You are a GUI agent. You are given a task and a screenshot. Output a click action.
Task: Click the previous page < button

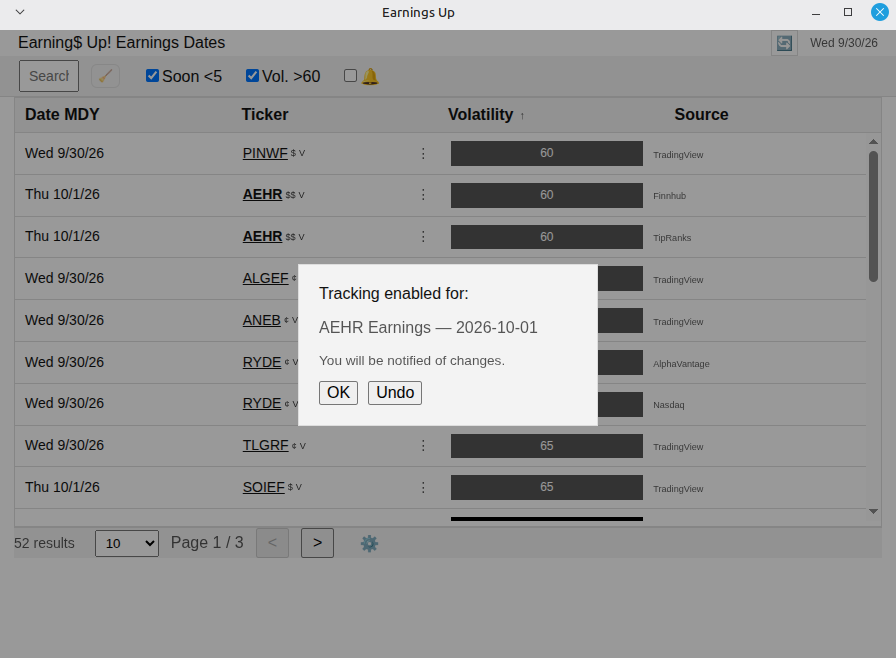pos(273,543)
